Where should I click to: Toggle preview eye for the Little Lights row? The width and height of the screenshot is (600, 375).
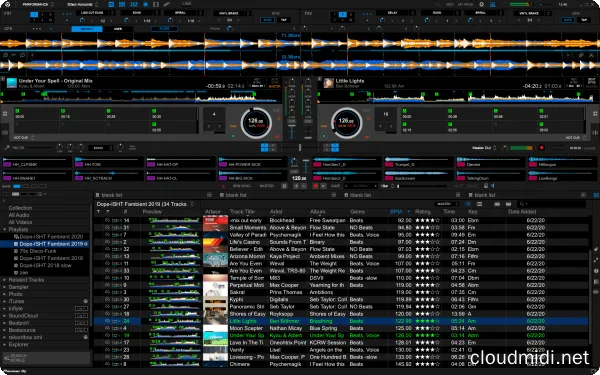coord(107,321)
